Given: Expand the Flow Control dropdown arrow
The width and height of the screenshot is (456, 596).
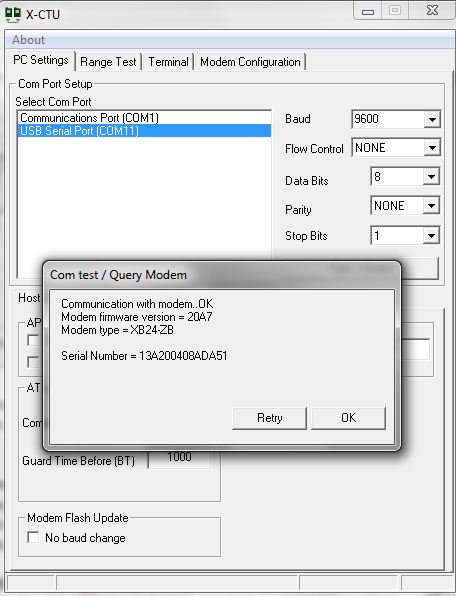Looking at the screenshot, I should point(432,147).
